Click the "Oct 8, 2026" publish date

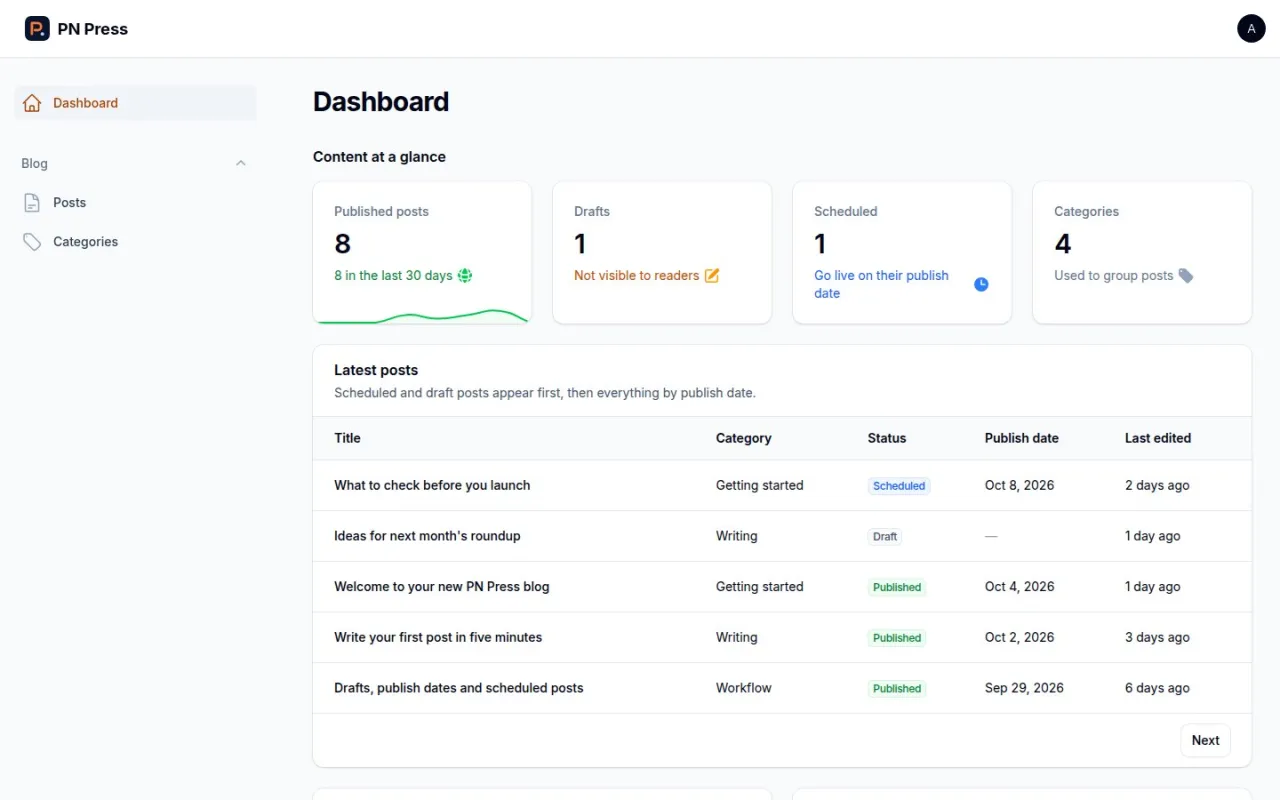click(1019, 485)
